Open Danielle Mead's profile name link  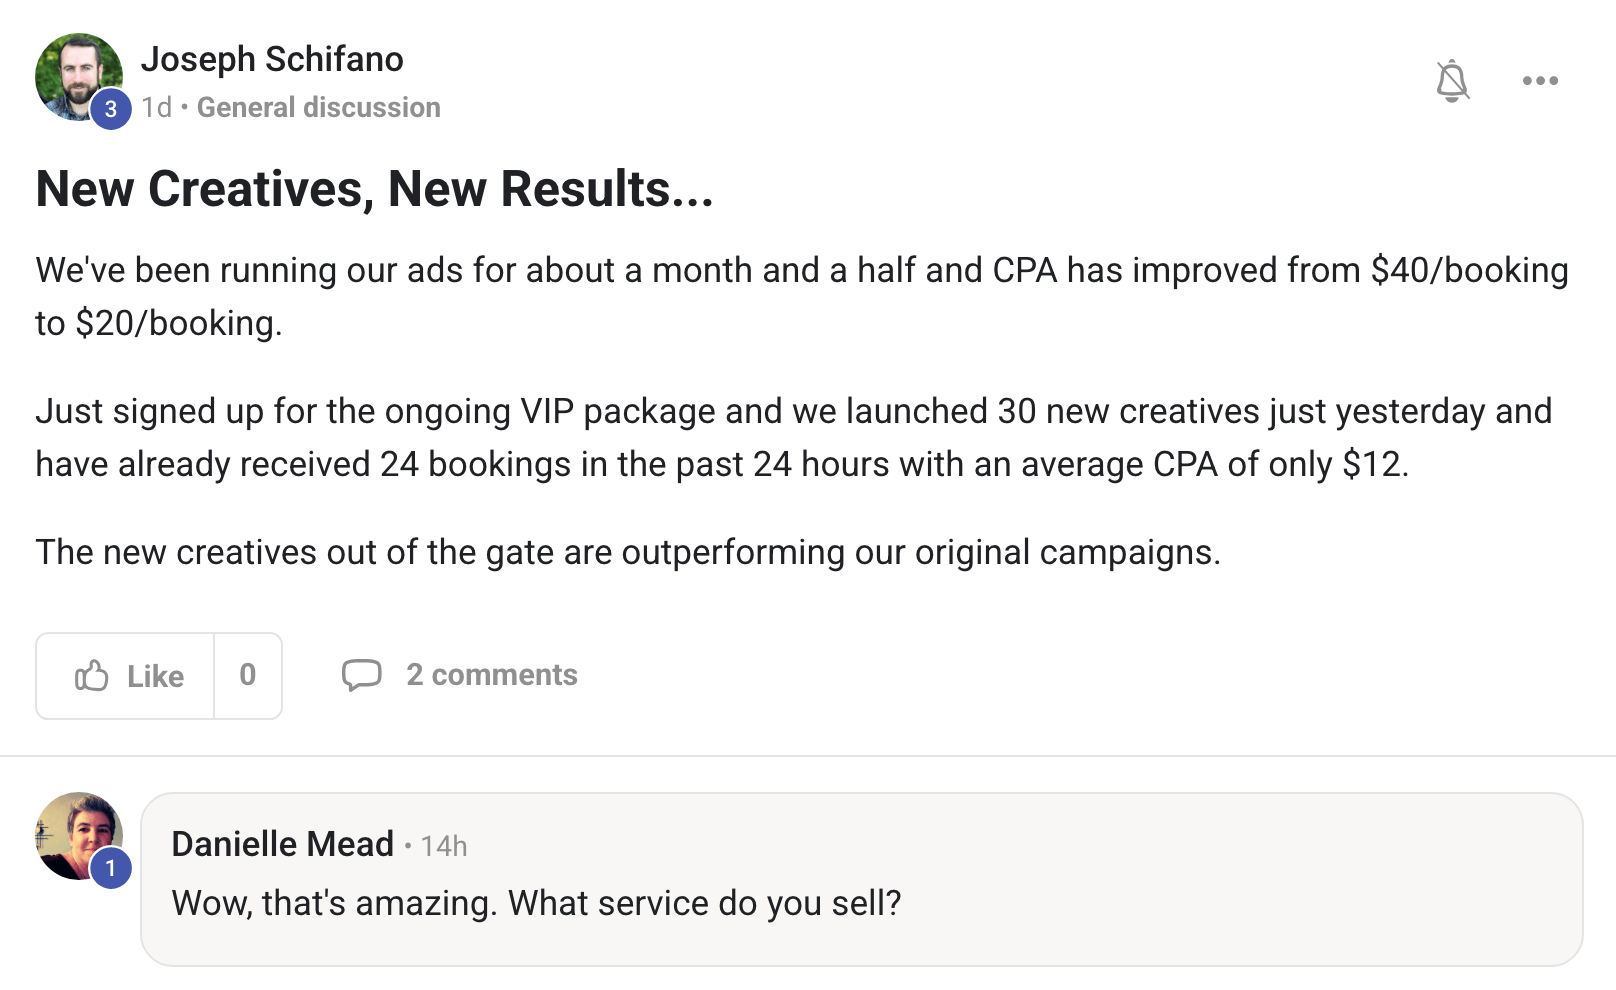click(282, 844)
